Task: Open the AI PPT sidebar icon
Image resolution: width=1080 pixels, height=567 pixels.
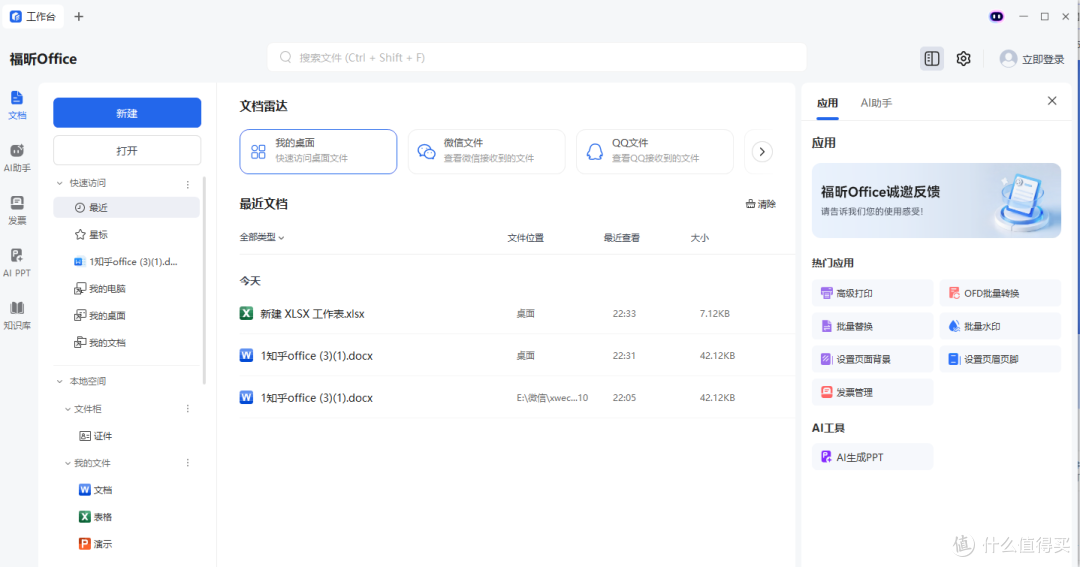Action: [x=17, y=262]
